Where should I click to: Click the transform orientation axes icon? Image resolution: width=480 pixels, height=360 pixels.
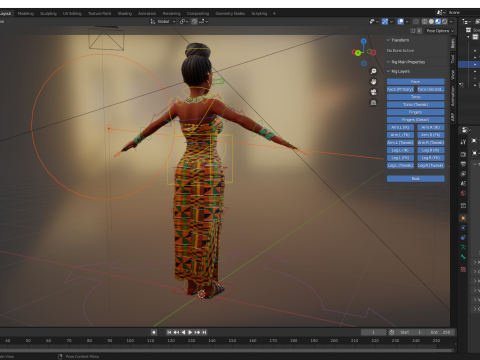click(x=153, y=22)
